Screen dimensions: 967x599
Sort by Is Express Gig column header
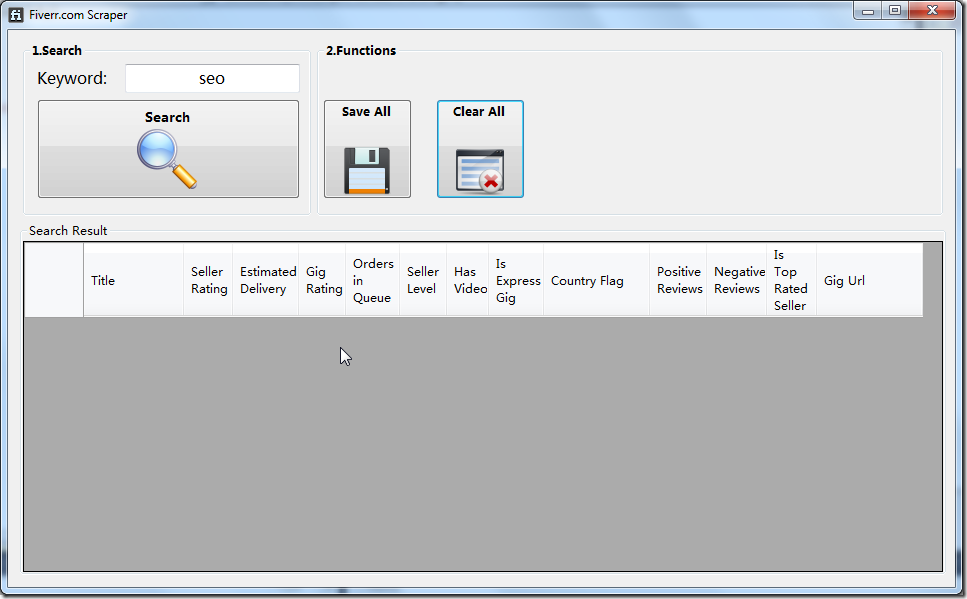click(x=516, y=280)
